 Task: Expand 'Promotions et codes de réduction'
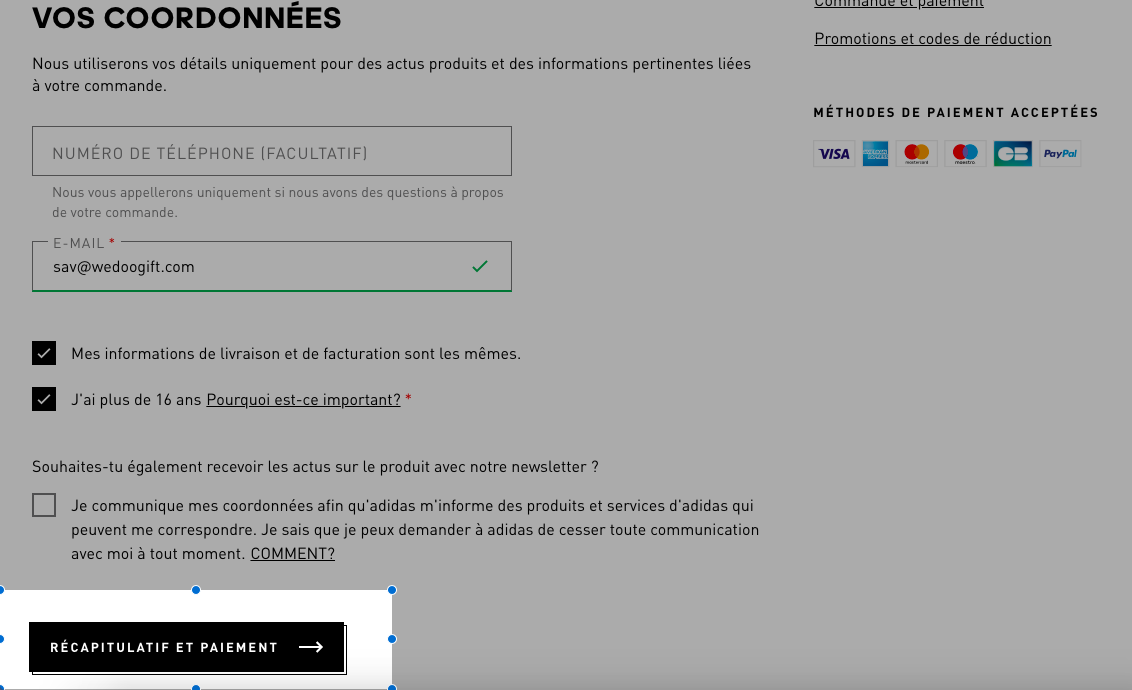pos(932,38)
